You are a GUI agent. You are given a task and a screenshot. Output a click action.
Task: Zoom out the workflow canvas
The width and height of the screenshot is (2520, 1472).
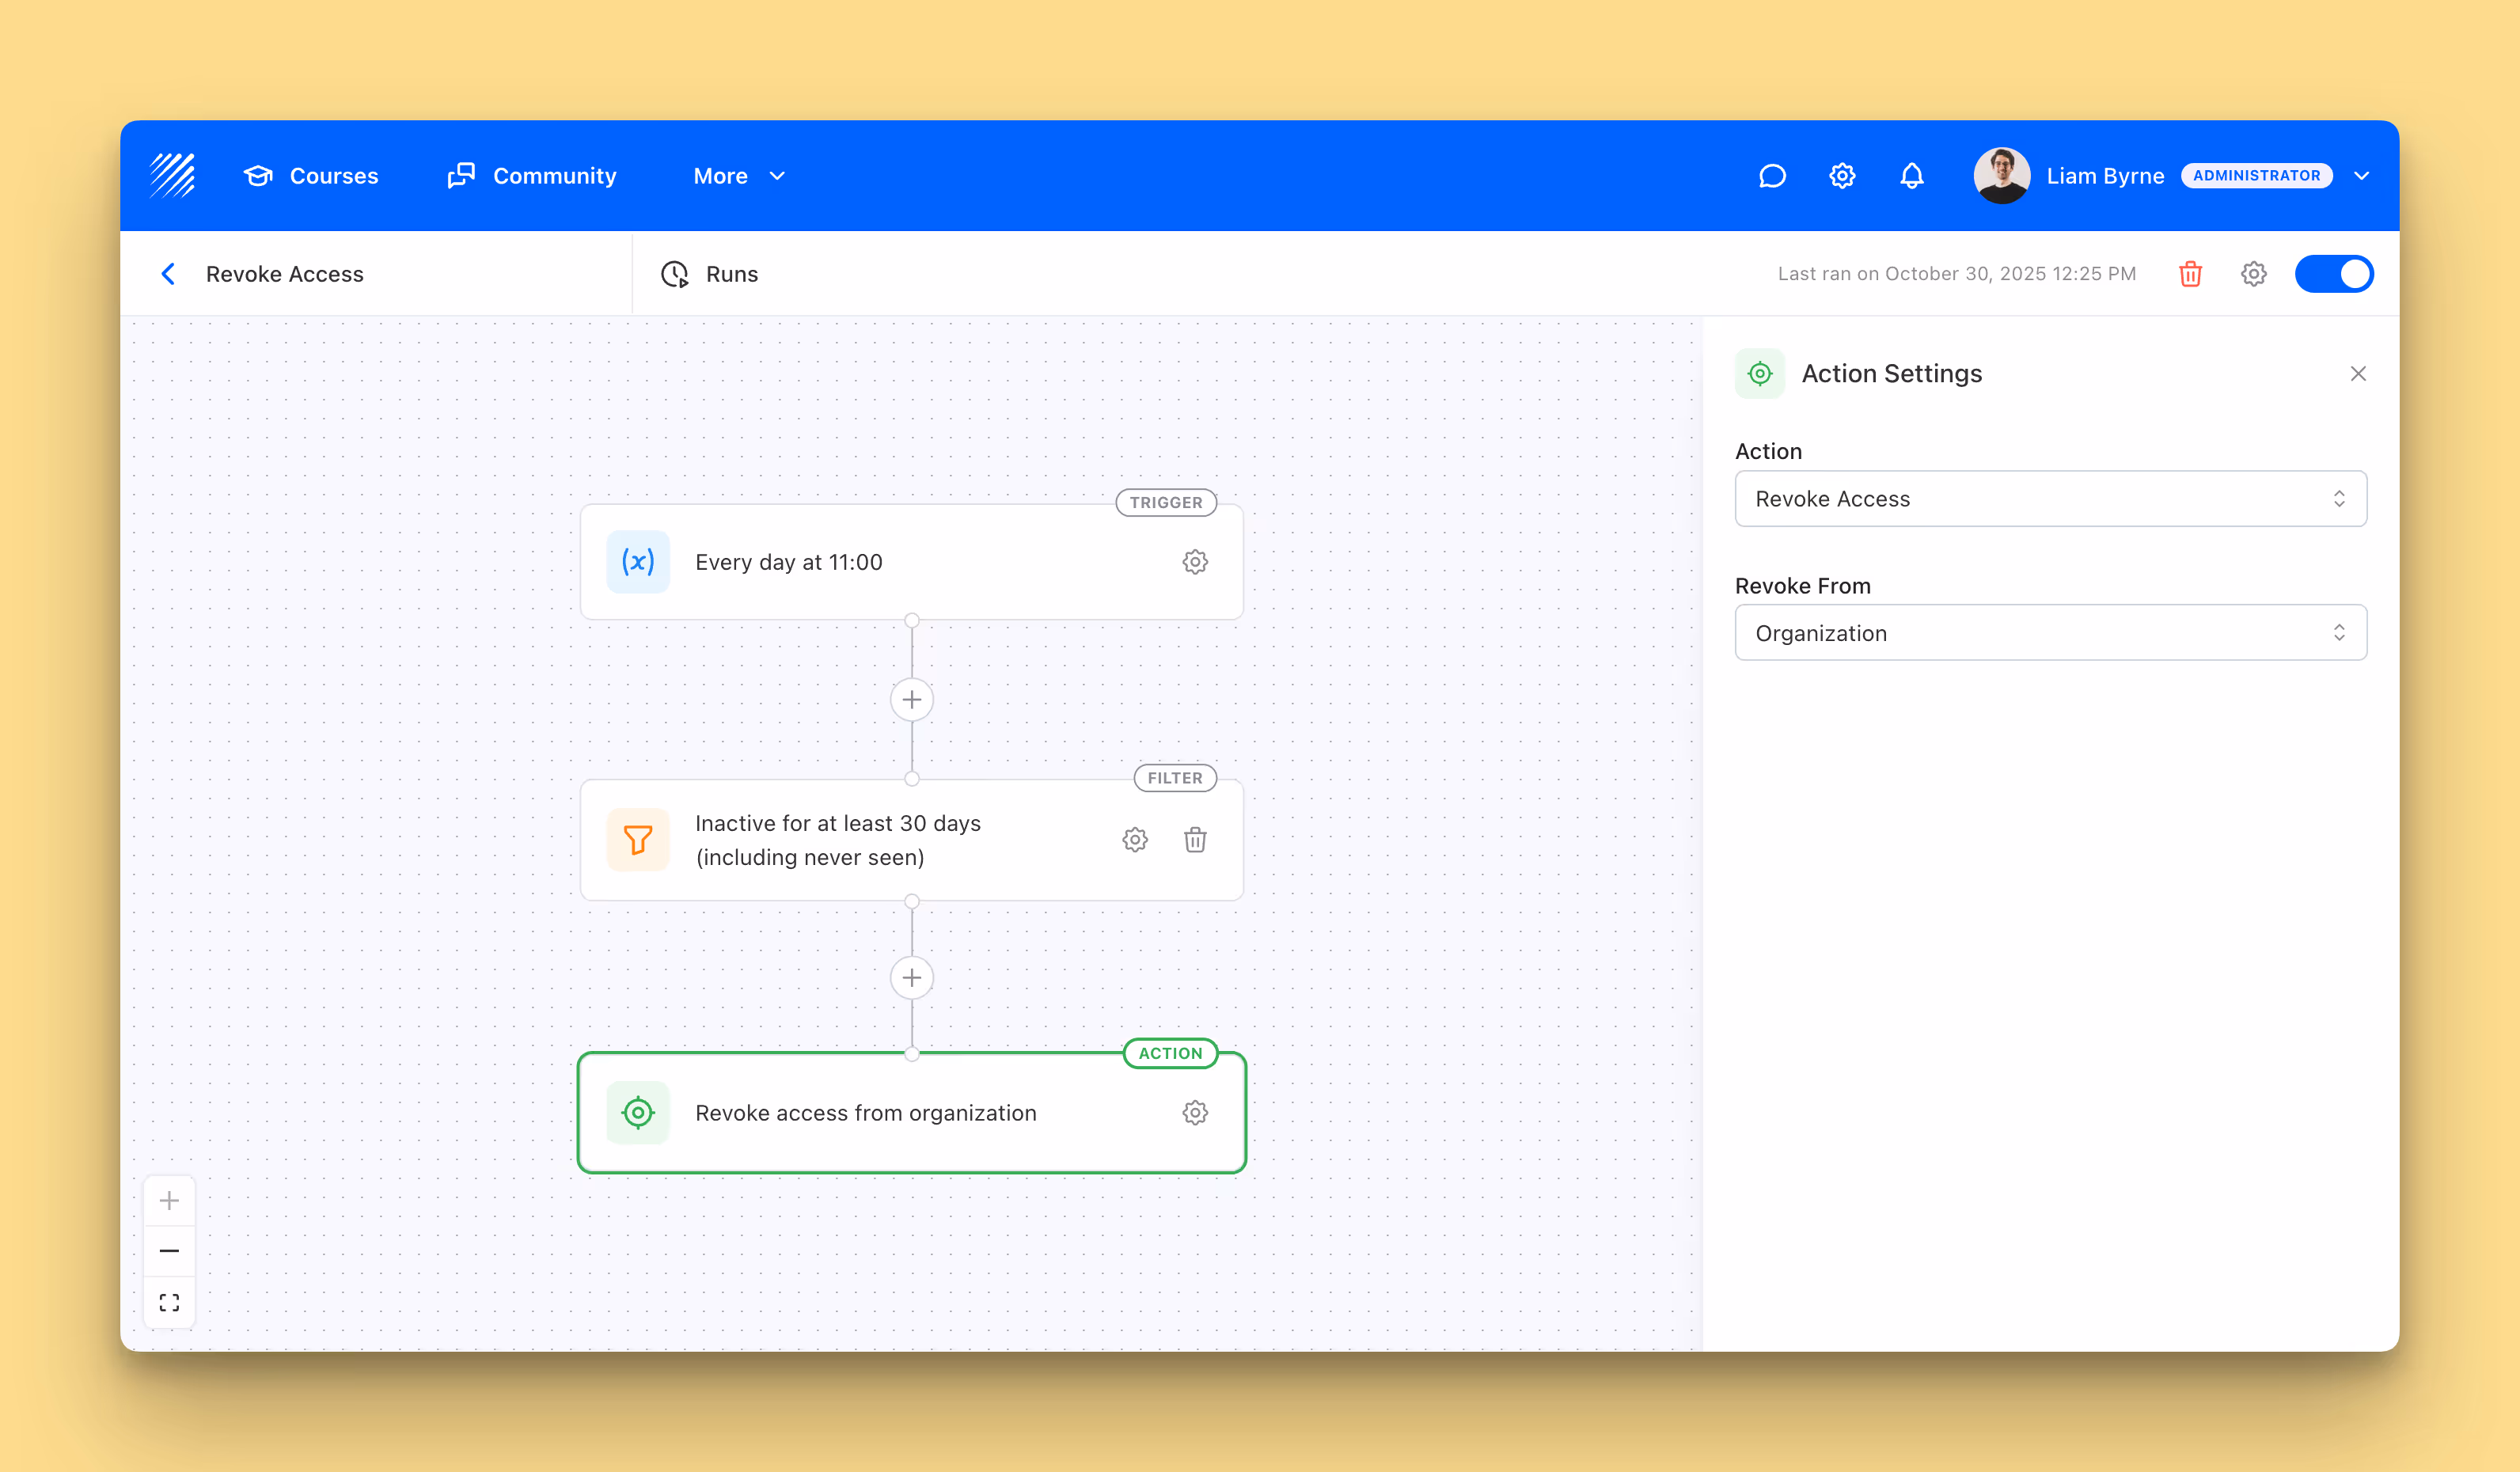169,1250
